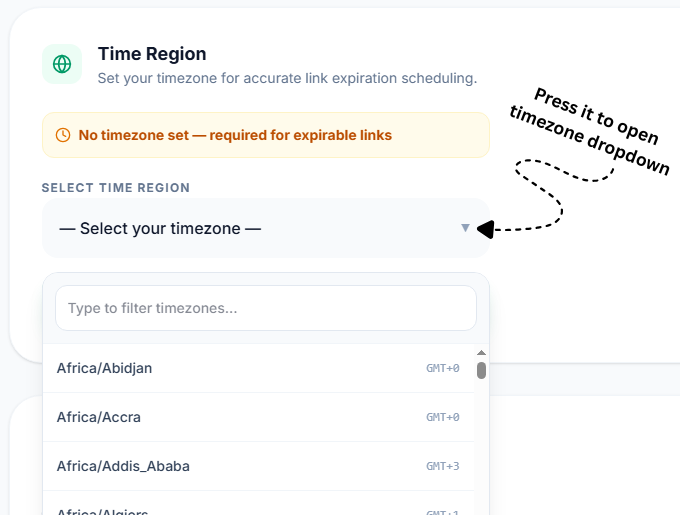Focus the 'Type to filter timezones' field

click(266, 308)
